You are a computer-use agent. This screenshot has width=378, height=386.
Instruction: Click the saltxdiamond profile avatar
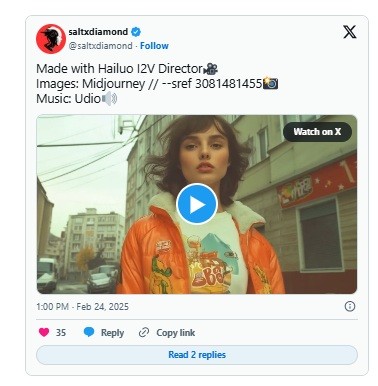tap(51, 39)
